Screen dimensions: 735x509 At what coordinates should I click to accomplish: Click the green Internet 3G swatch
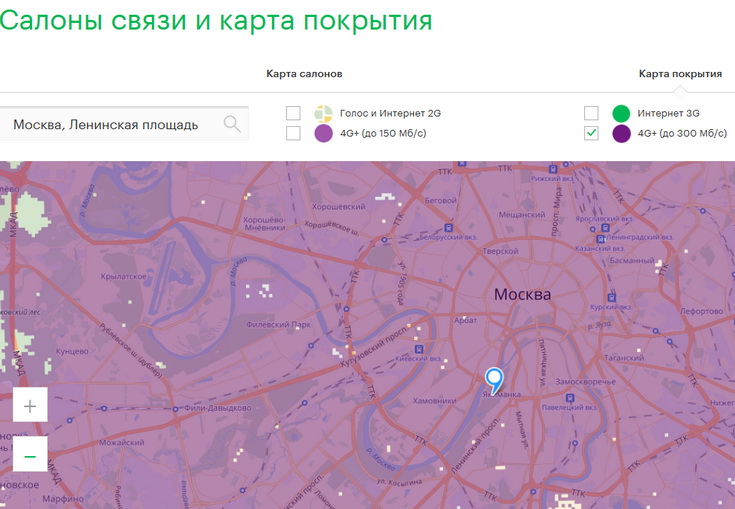pos(621,113)
